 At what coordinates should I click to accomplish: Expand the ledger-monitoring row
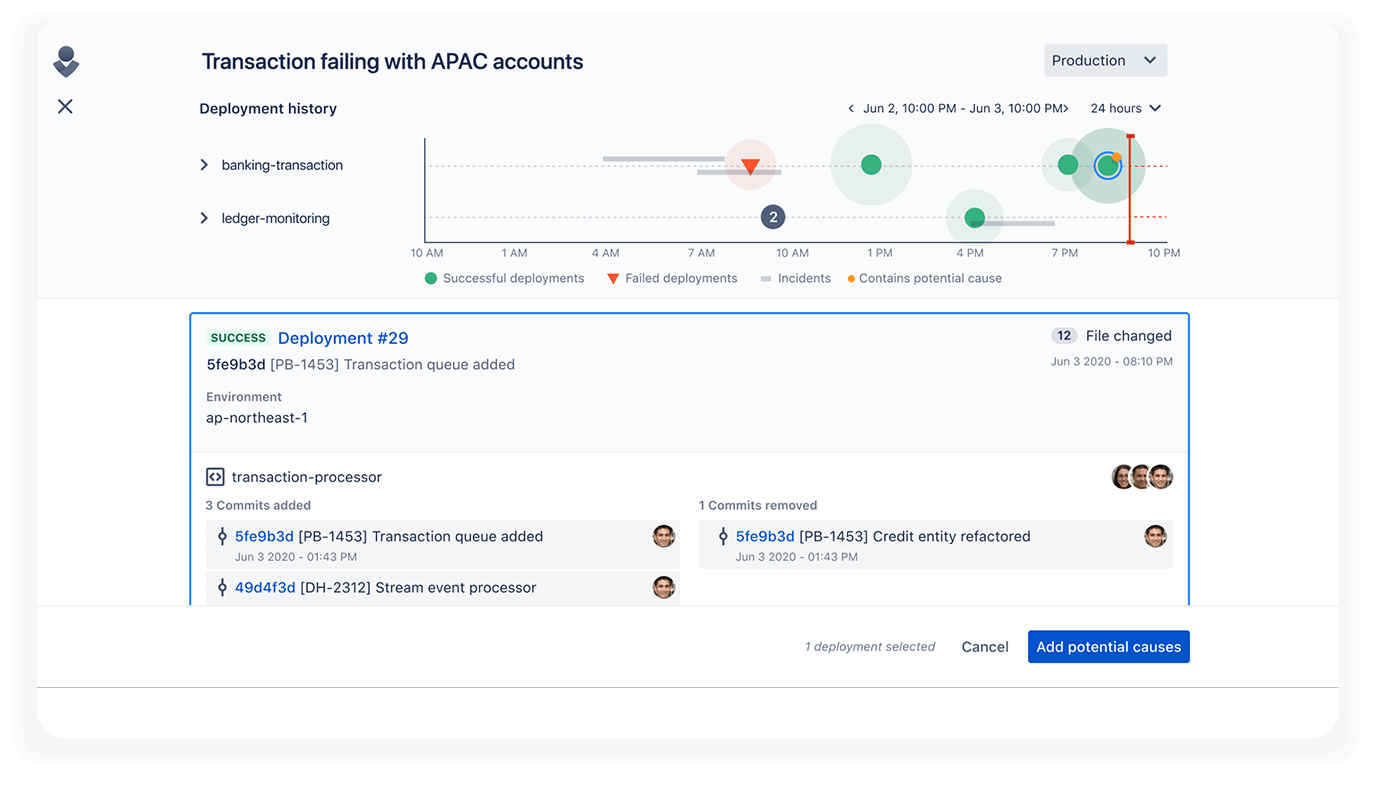(204, 218)
